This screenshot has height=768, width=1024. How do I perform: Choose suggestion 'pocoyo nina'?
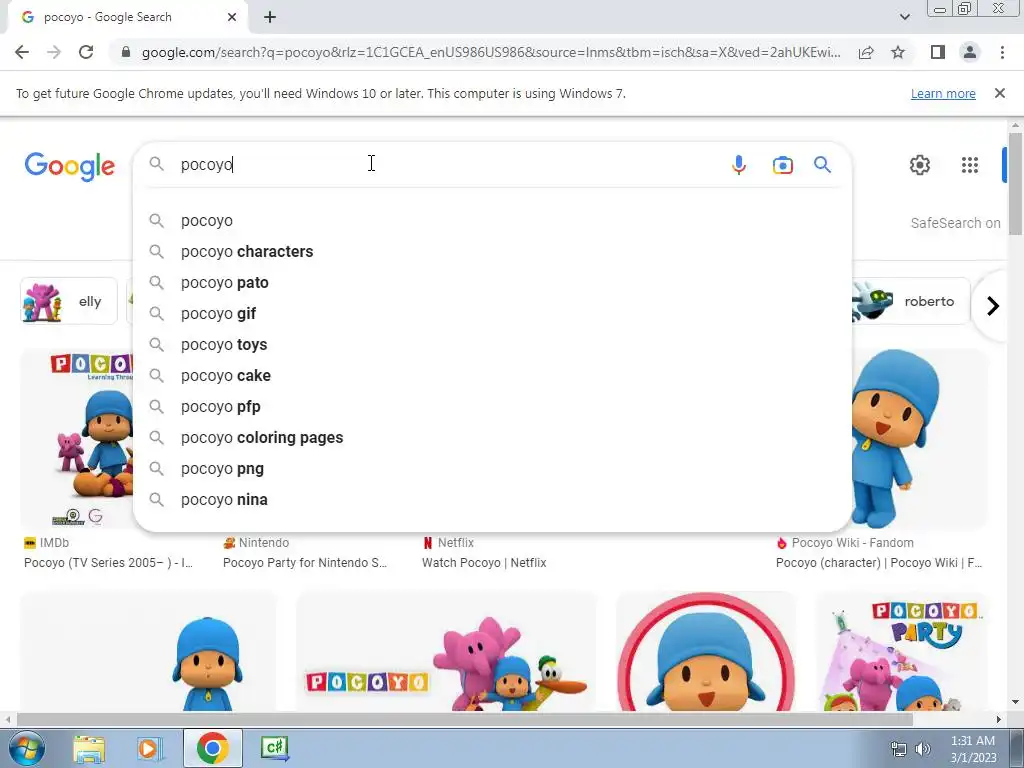[x=492, y=500]
